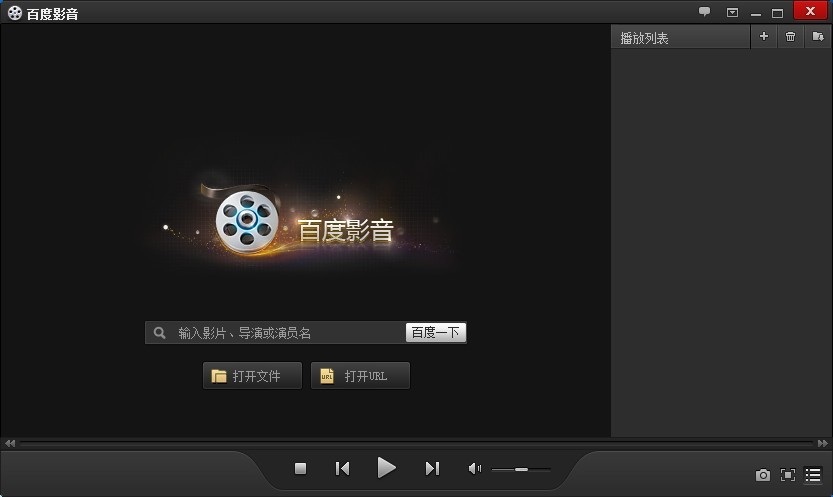This screenshot has height=497, width=833.
Task: Click the 百度一下 search button
Action: [436, 333]
